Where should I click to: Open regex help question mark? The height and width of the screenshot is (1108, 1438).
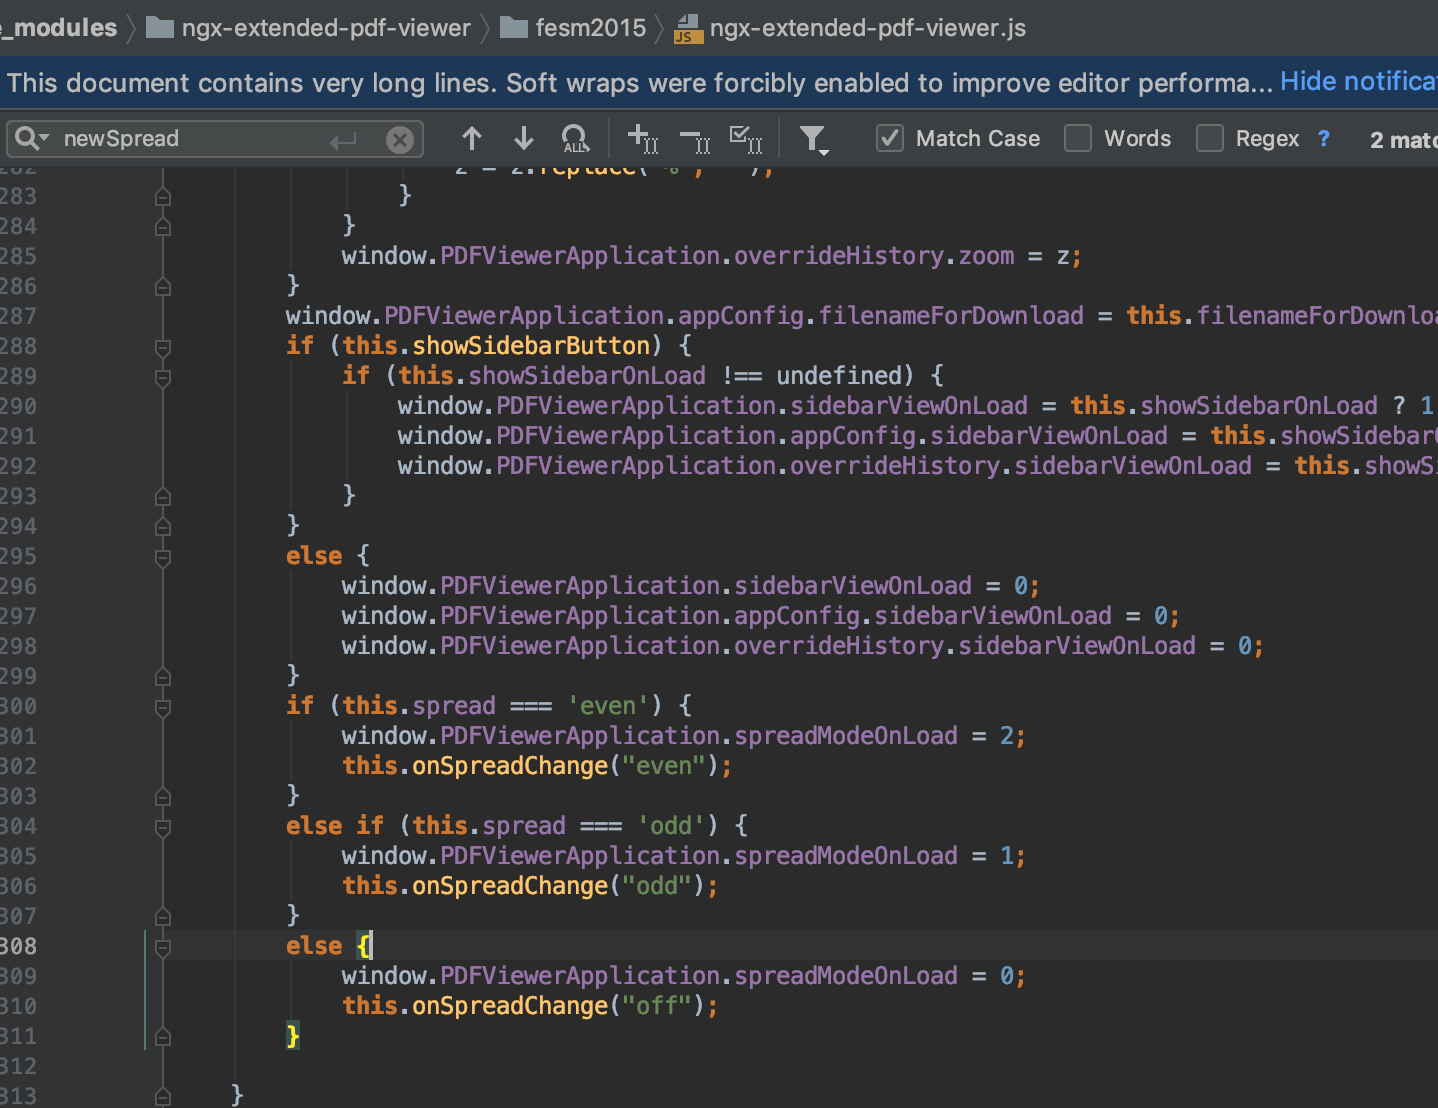click(x=1324, y=138)
